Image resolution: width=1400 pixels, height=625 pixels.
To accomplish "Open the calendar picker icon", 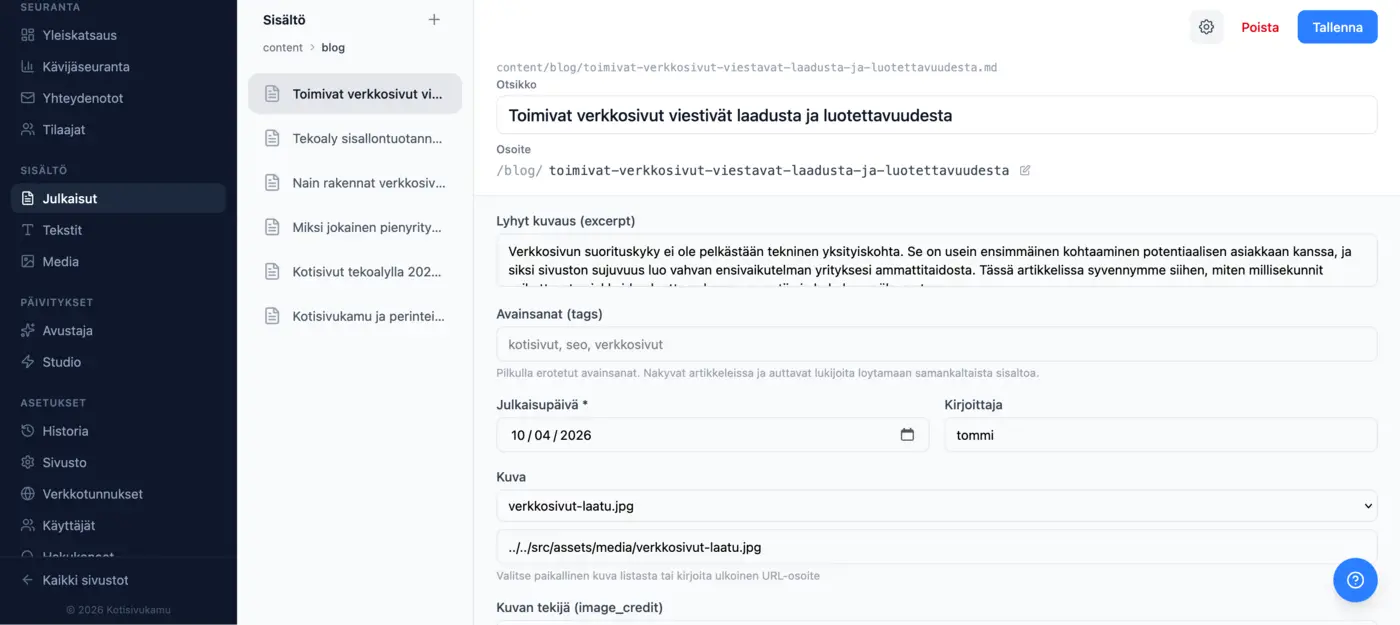I will click(907, 435).
